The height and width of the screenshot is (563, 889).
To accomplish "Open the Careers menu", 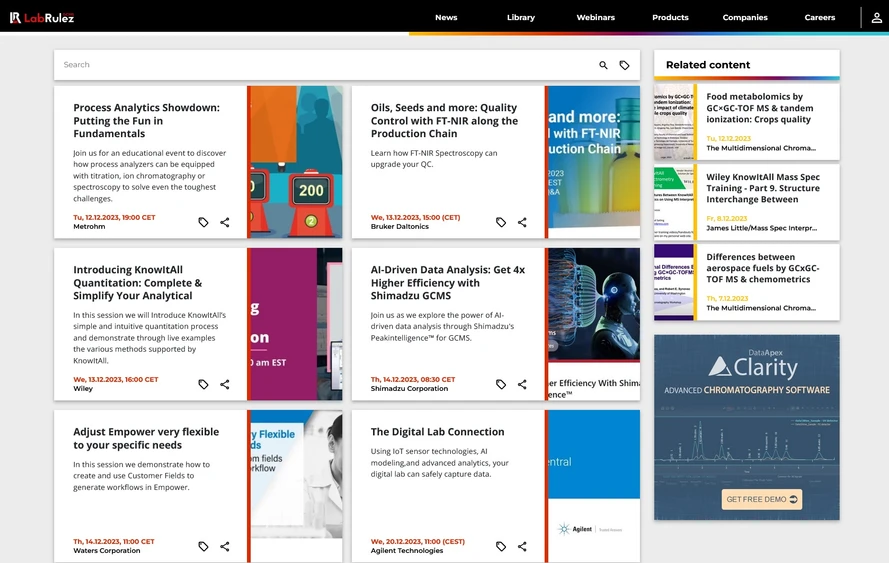I will (820, 18).
